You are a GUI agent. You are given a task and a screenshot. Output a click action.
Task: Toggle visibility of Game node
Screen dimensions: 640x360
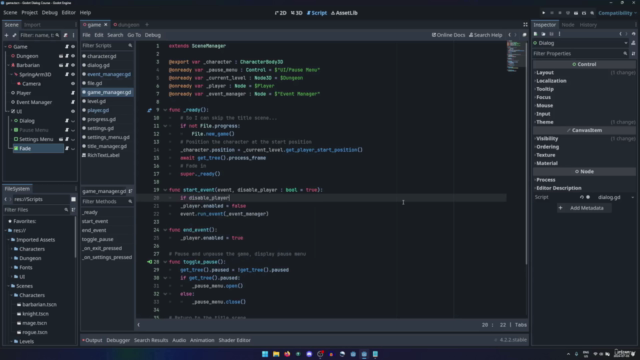(x=73, y=47)
